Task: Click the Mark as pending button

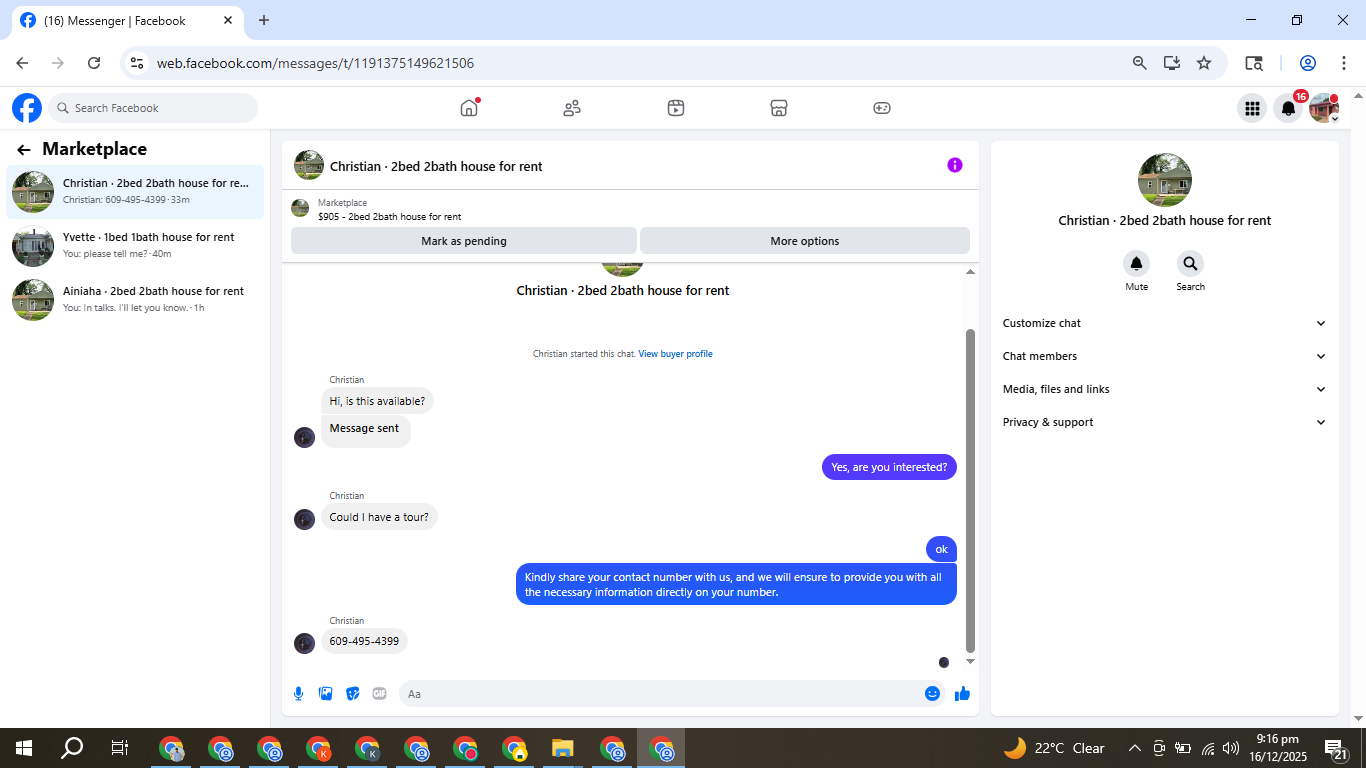Action: tap(464, 241)
